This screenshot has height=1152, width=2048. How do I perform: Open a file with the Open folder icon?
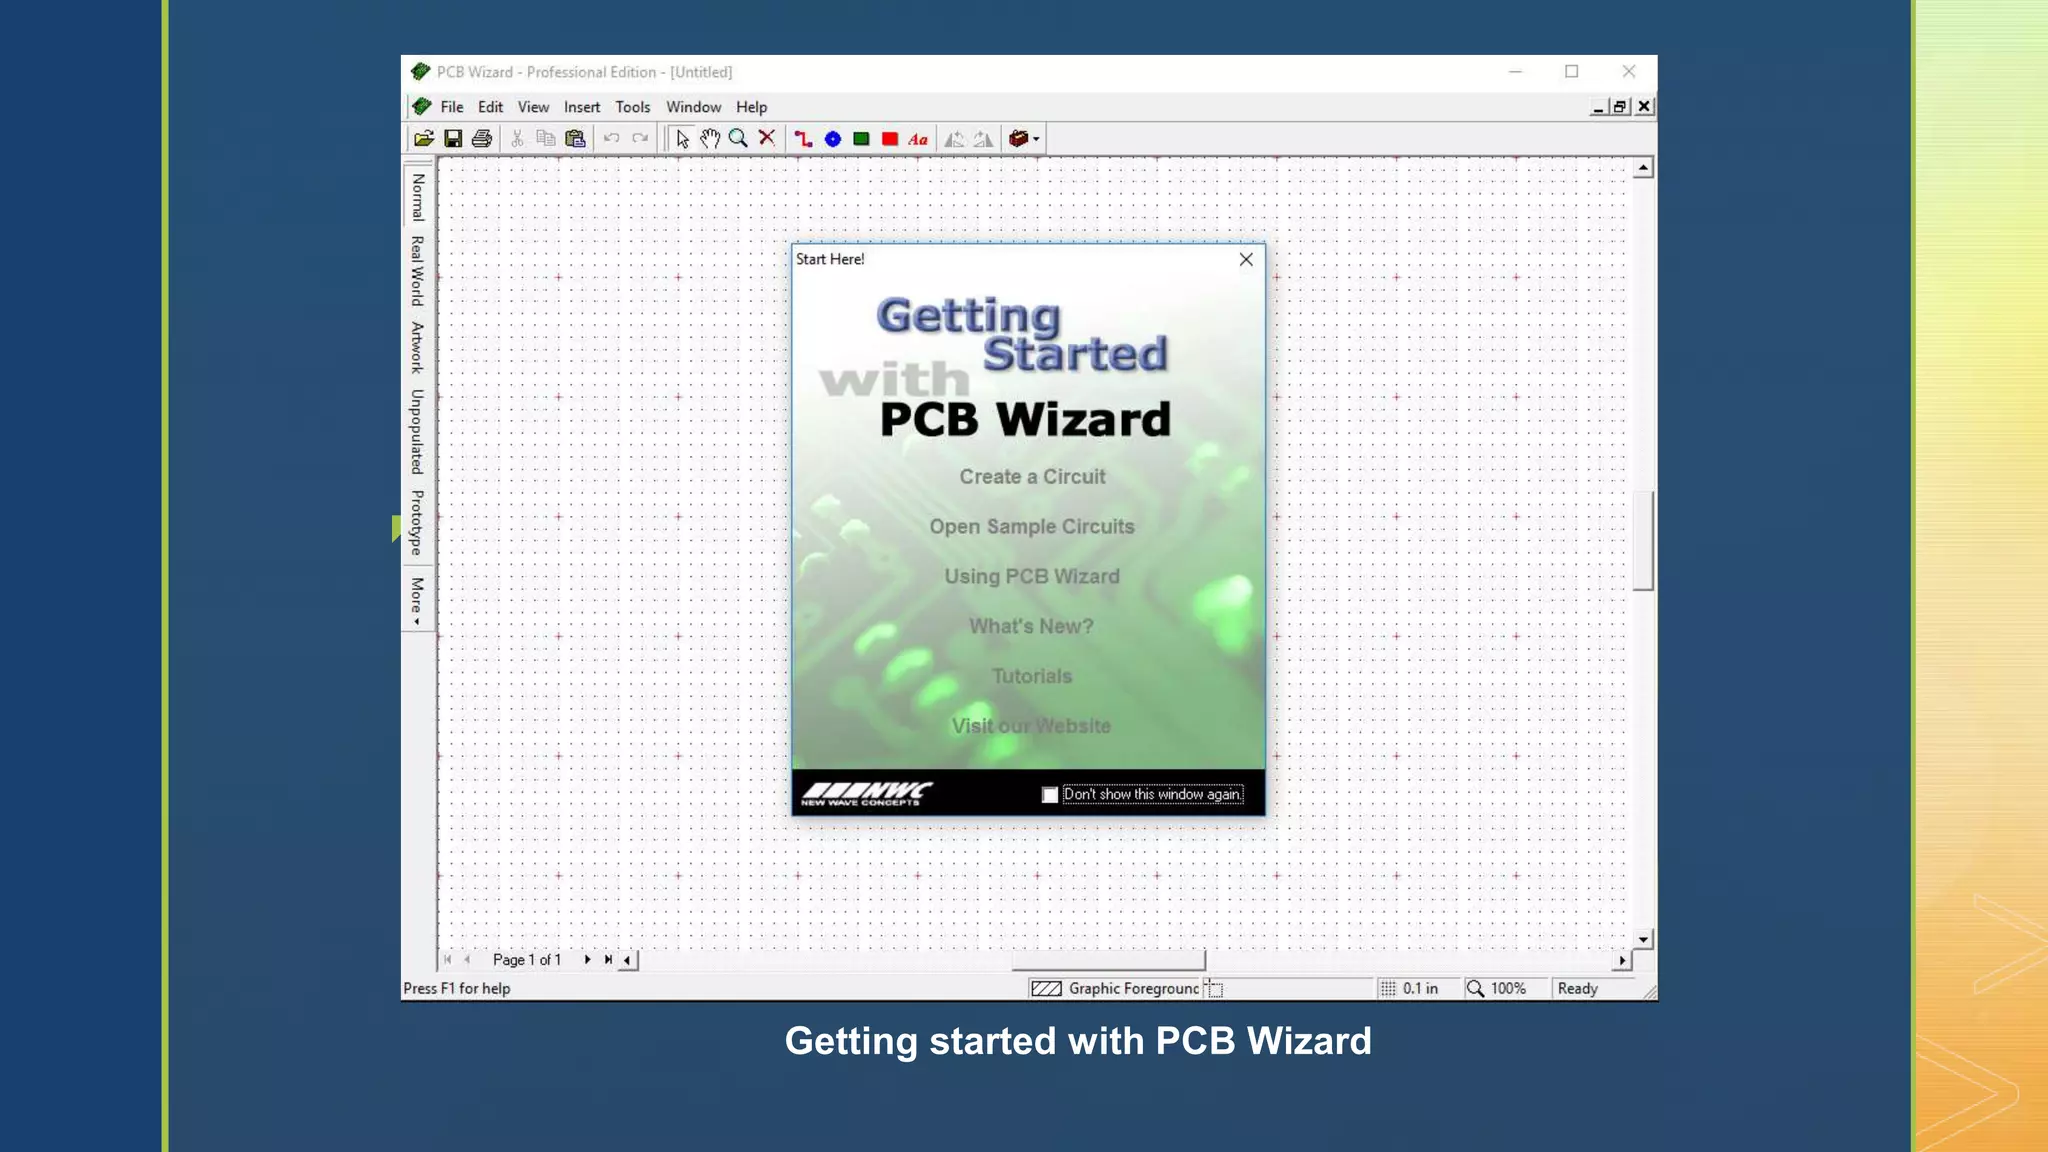pos(424,139)
